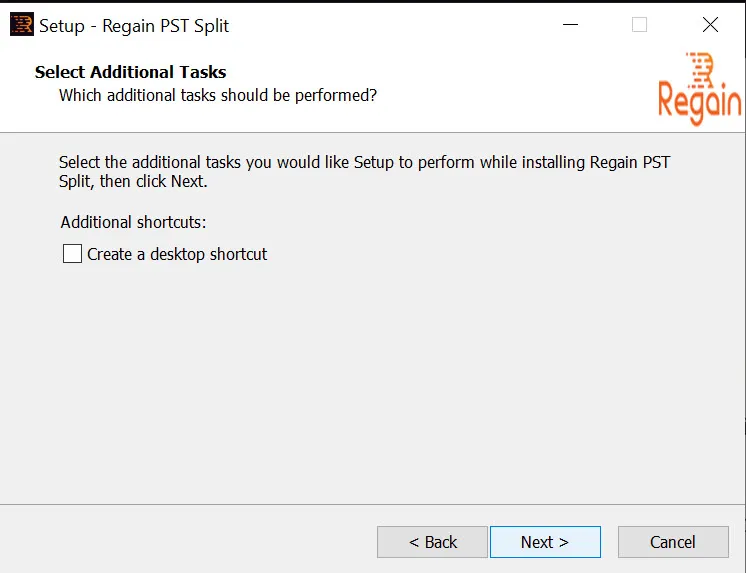Image resolution: width=746 pixels, height=573 pixels.
Task: Enable the Create a desktop shortcut checkbox
Action: tap(72, 254)
